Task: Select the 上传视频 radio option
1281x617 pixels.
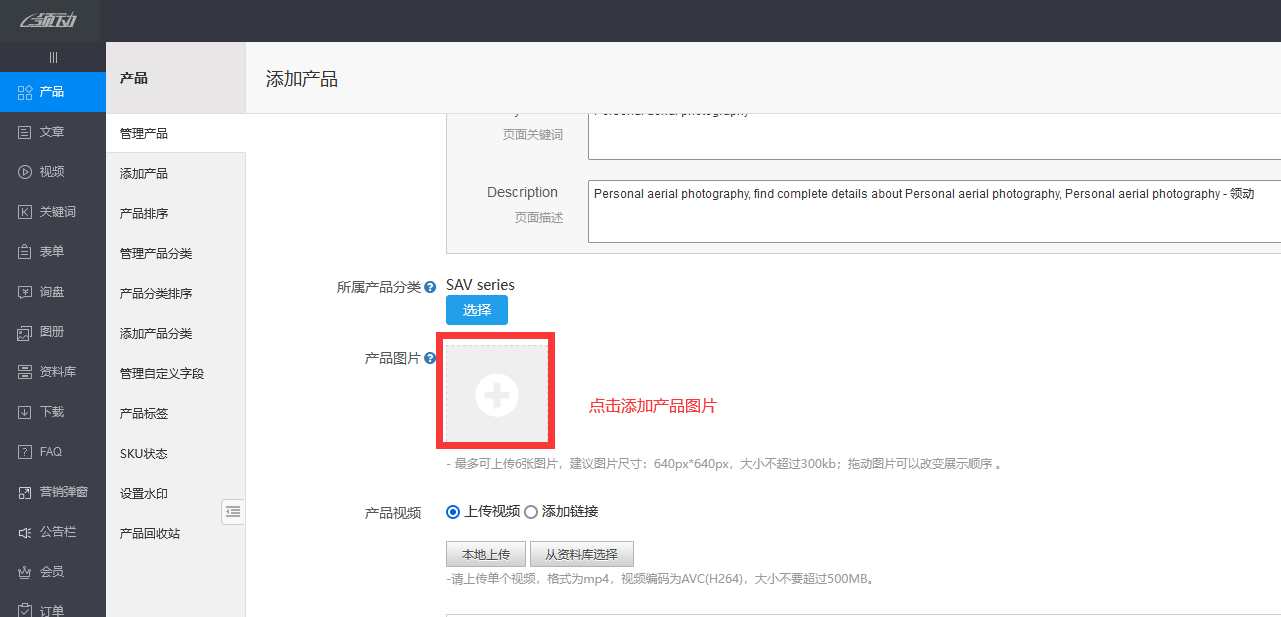Action: (453, 512)
